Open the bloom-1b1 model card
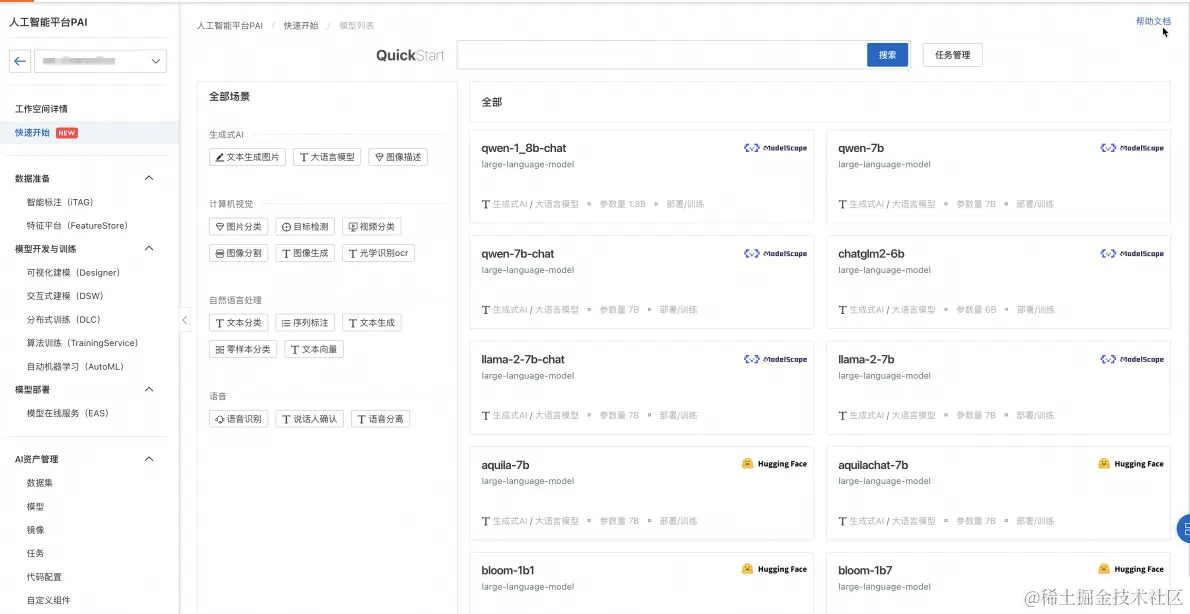The width and height of the screenshot is (1190, 614). 641,583
